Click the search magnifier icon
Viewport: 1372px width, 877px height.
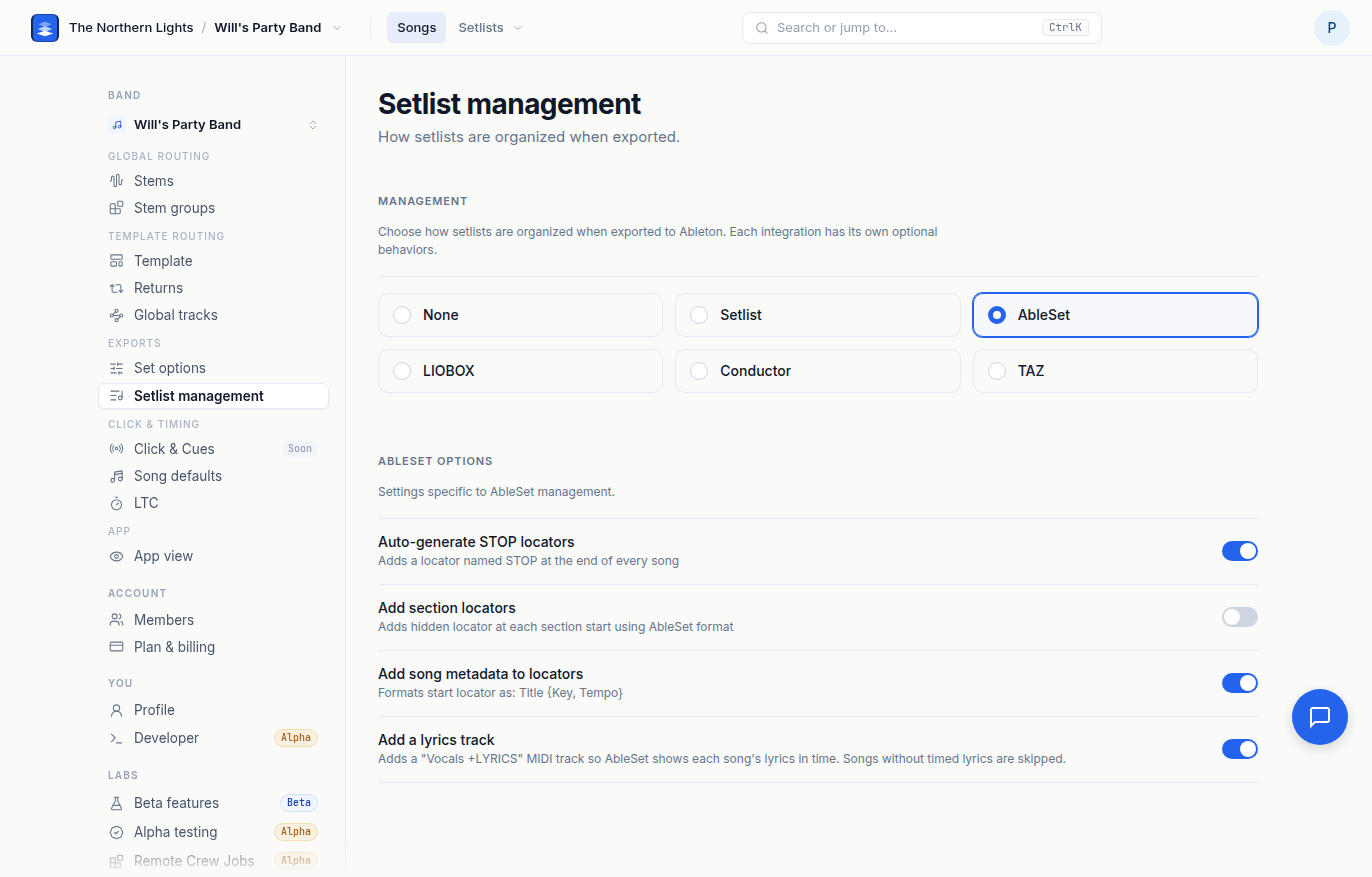762,28
